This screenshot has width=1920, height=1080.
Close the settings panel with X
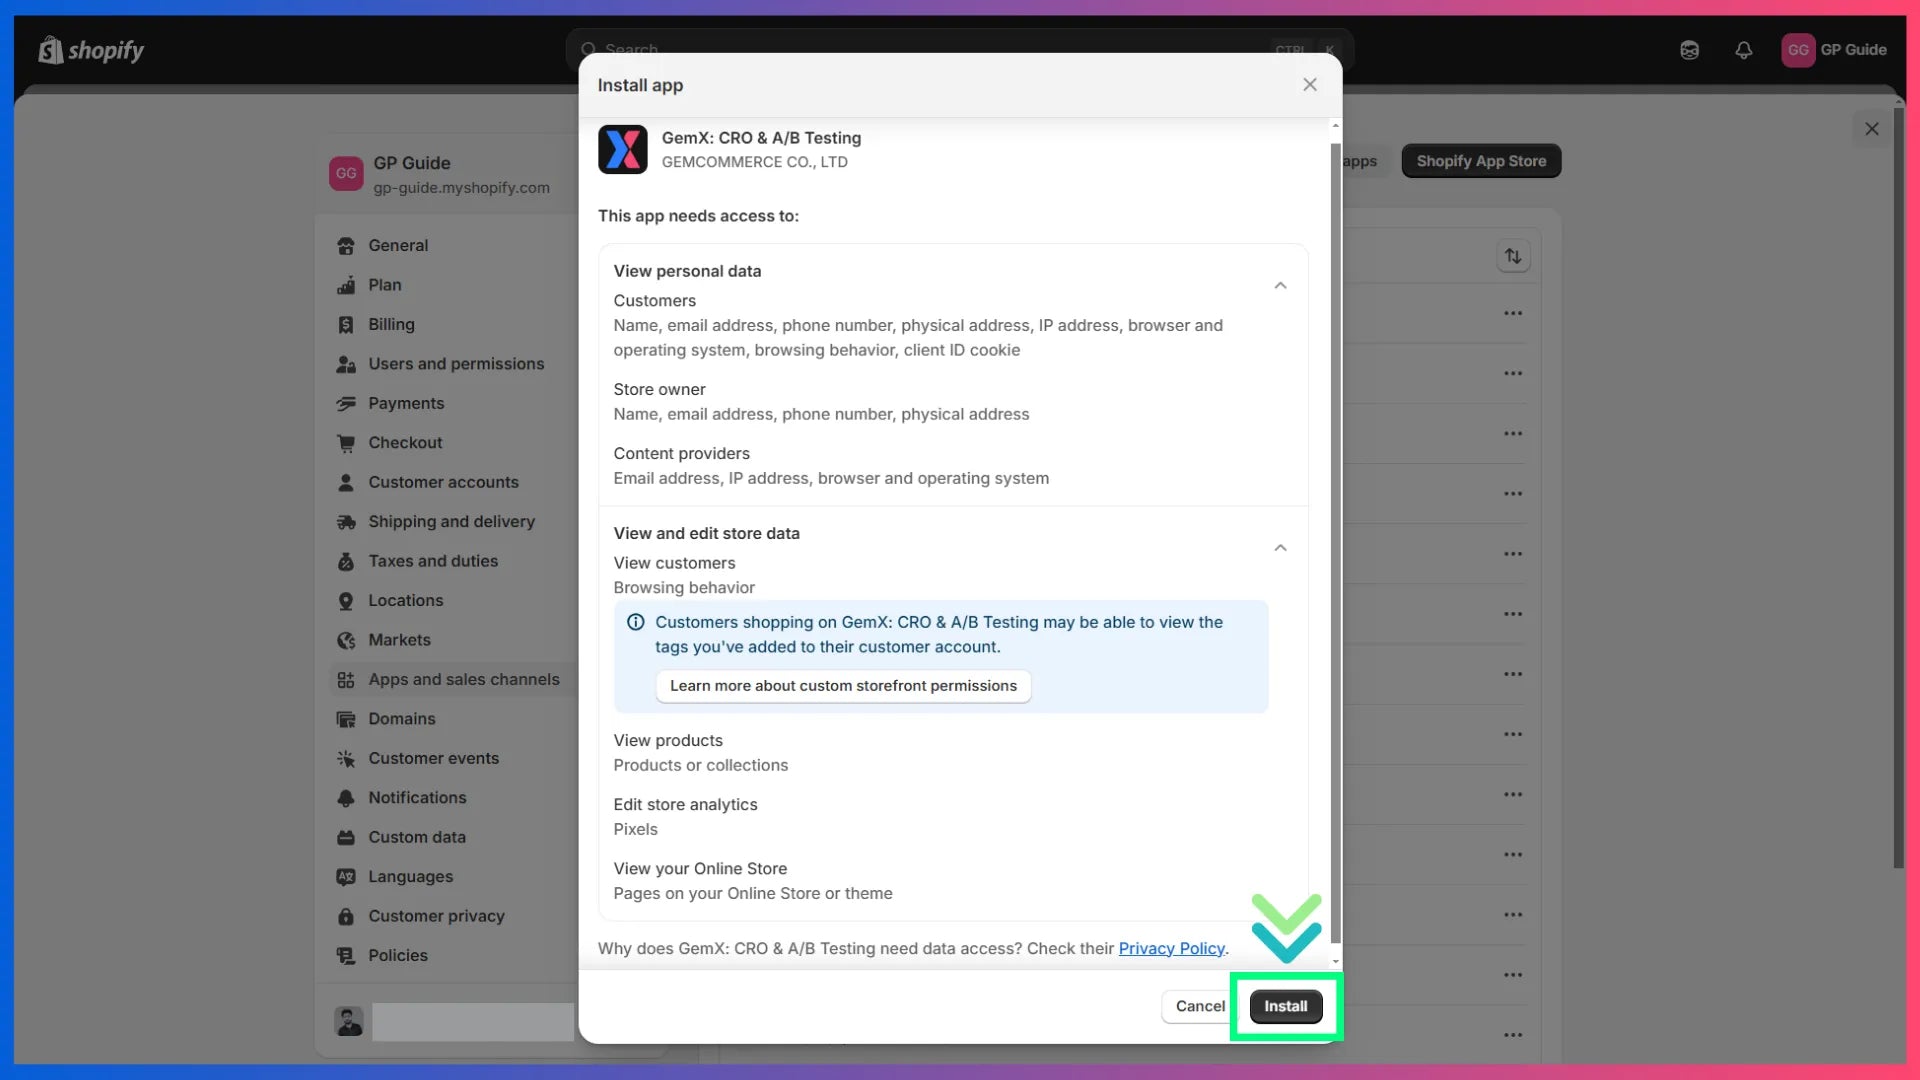pyautogui.click(x=1872, y=128)
